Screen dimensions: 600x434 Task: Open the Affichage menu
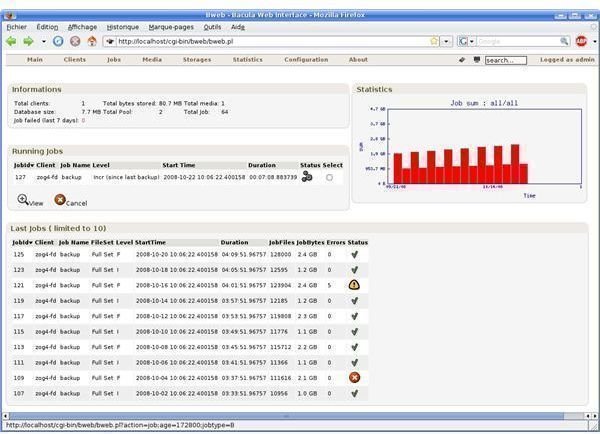[82, 27]
